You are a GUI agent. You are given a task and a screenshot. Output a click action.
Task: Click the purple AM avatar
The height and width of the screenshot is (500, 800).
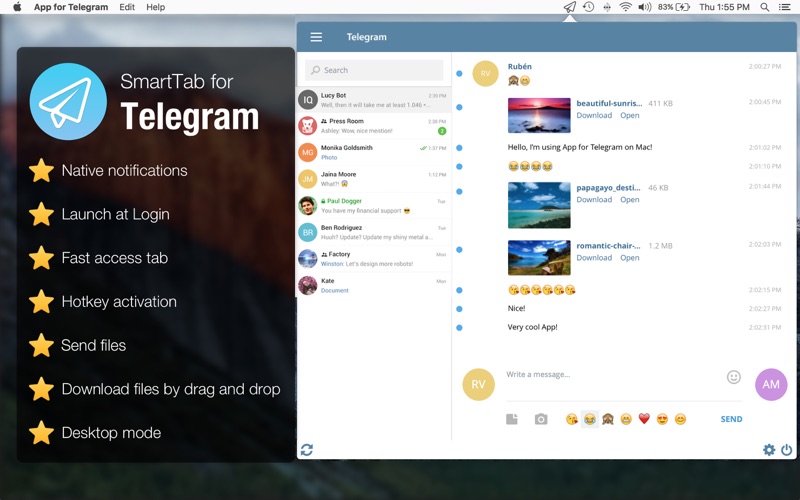[x=771, y=384]
